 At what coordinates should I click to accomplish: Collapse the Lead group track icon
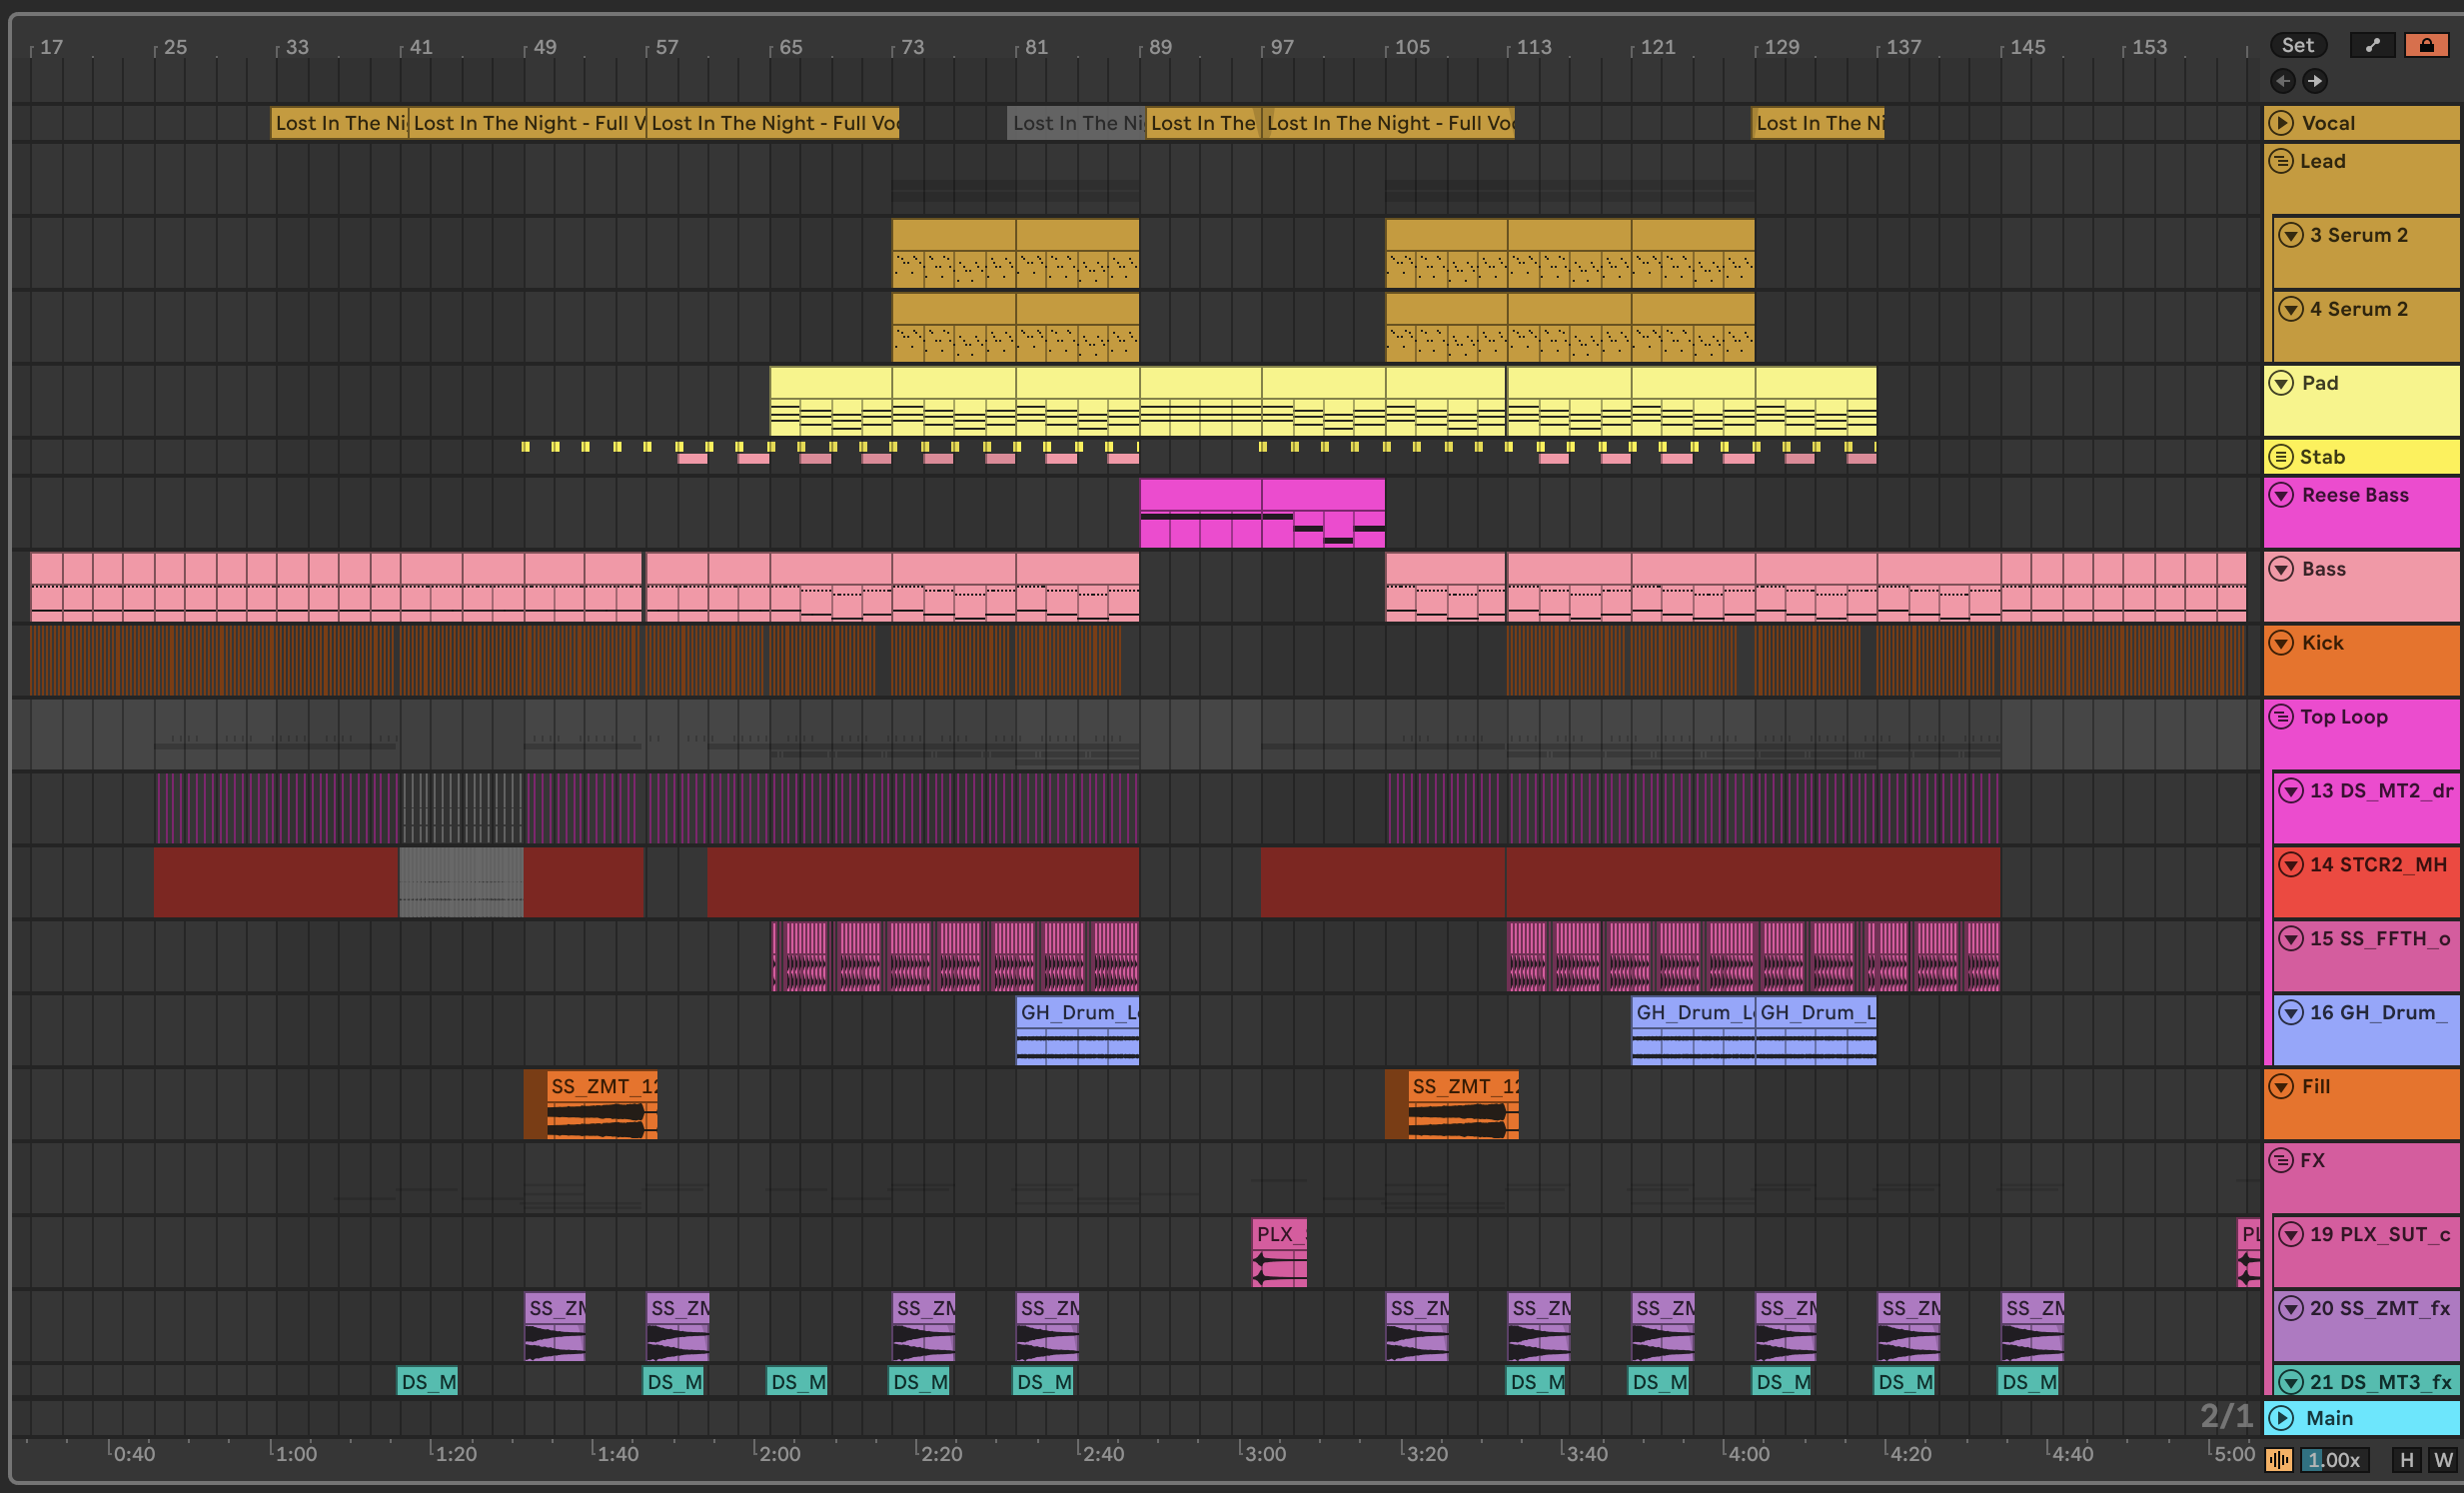[2281, 161]
